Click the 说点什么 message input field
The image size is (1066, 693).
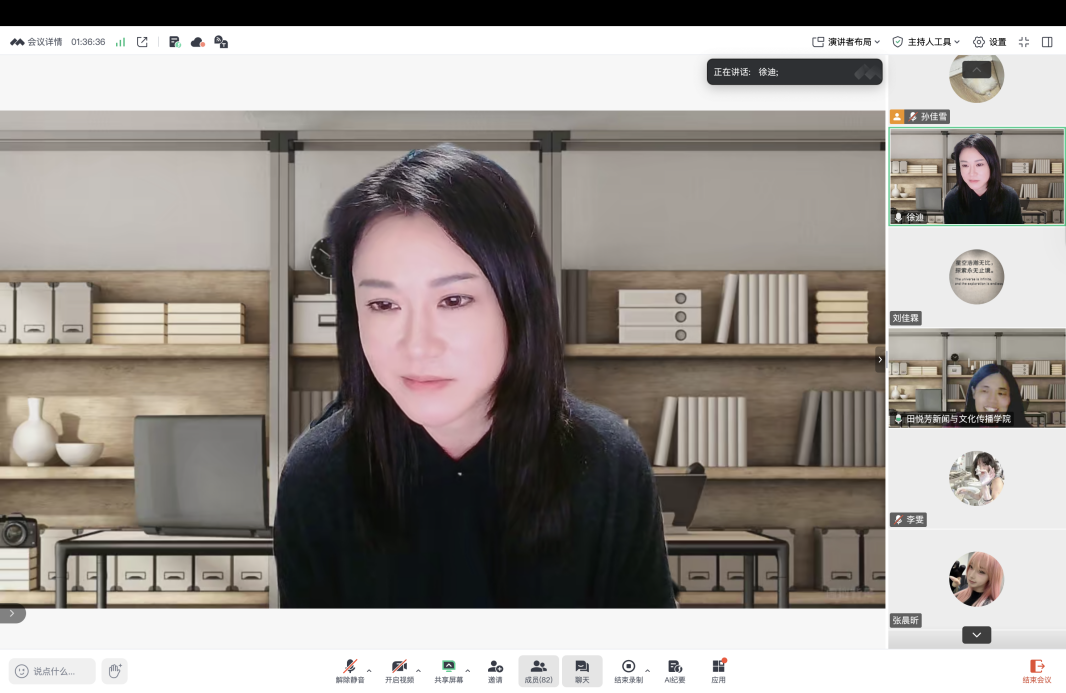[53, 671]
